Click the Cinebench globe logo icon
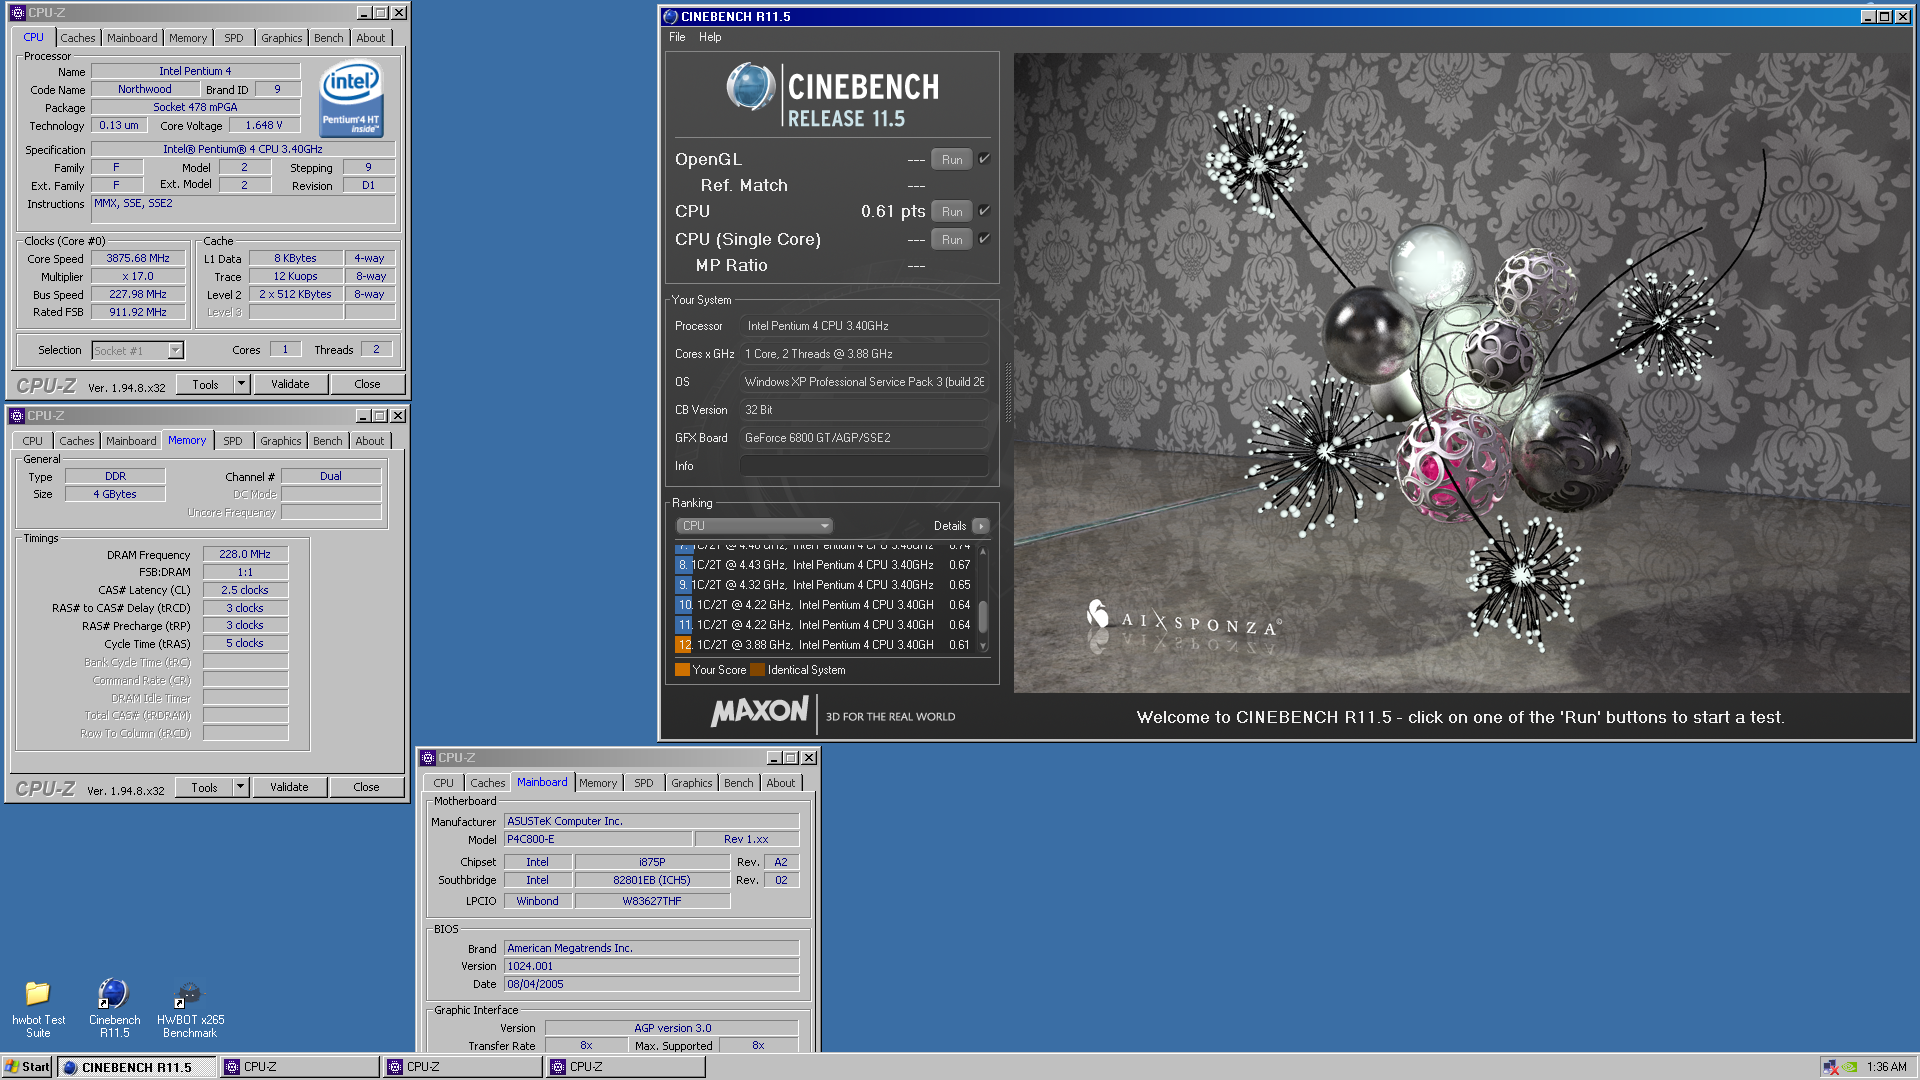 tap(750, 86)
